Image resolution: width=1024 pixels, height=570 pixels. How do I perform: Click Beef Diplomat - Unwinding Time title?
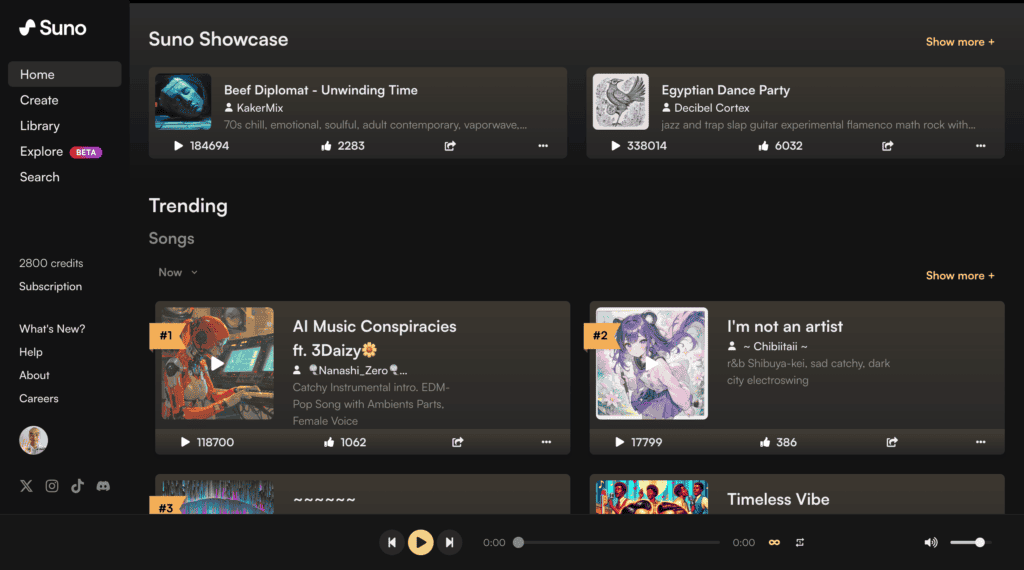click(x=321, y=90)
